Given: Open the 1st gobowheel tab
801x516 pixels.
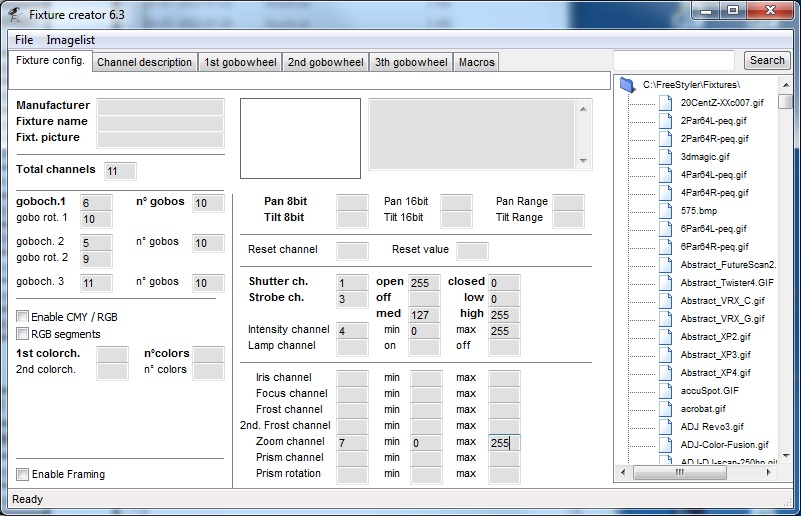Looking at the screenshot, I should click(239, 62).
